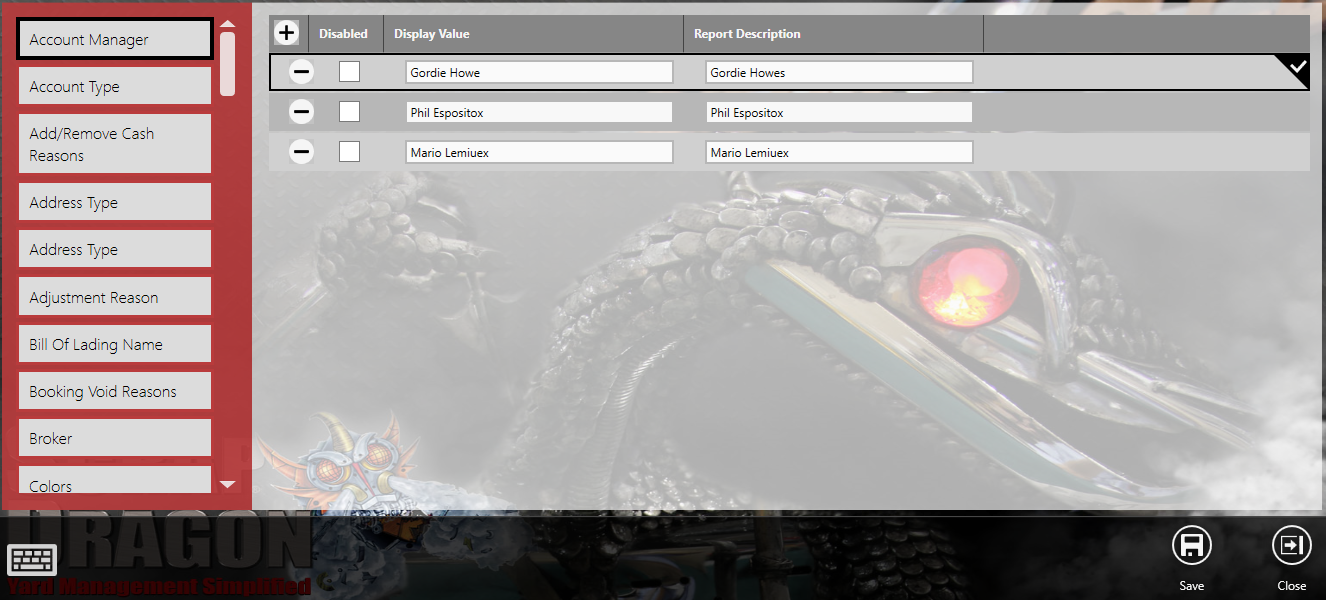1326x600 pixels.
Task: Edit the Phil Espositox display value field
Action: (x=539, y=112)
